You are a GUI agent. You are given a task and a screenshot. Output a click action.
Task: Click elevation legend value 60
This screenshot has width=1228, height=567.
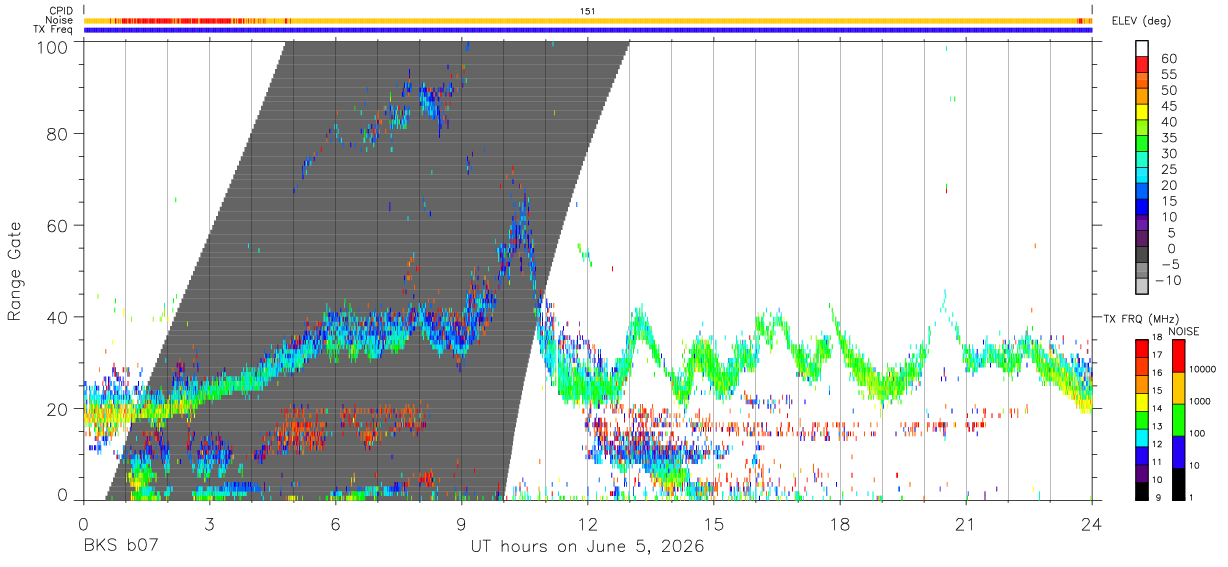pos(1168,59)
